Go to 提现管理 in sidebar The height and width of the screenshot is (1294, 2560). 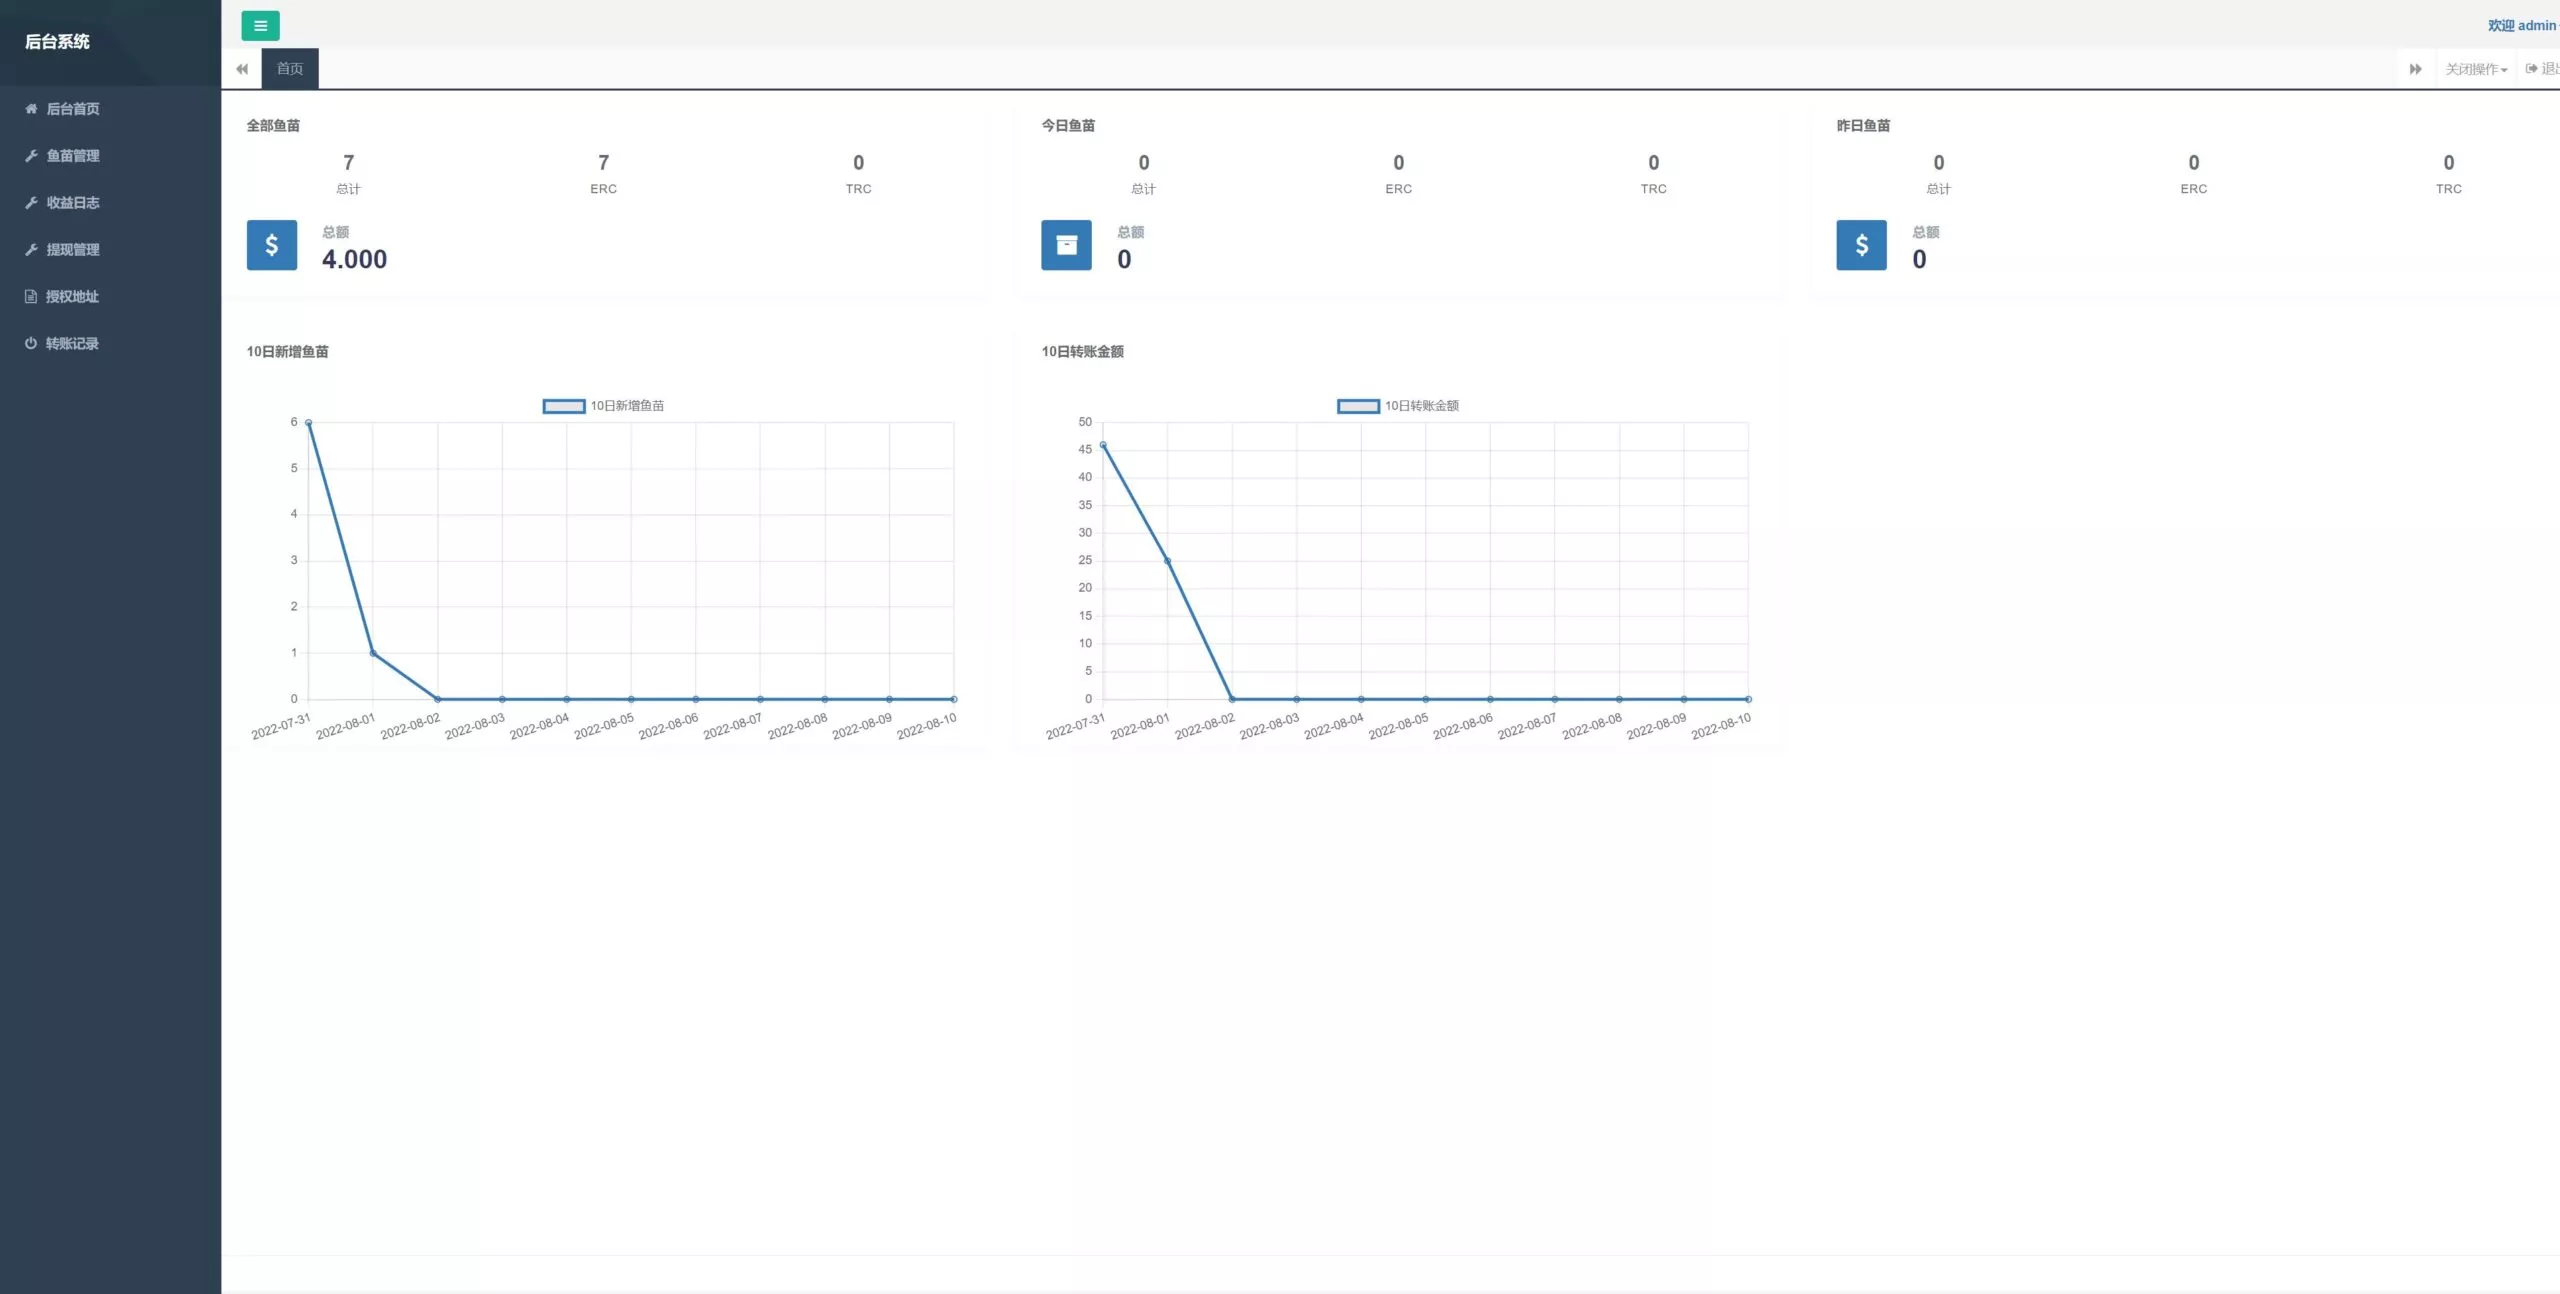pyautogui.click(x=72, y=250)
